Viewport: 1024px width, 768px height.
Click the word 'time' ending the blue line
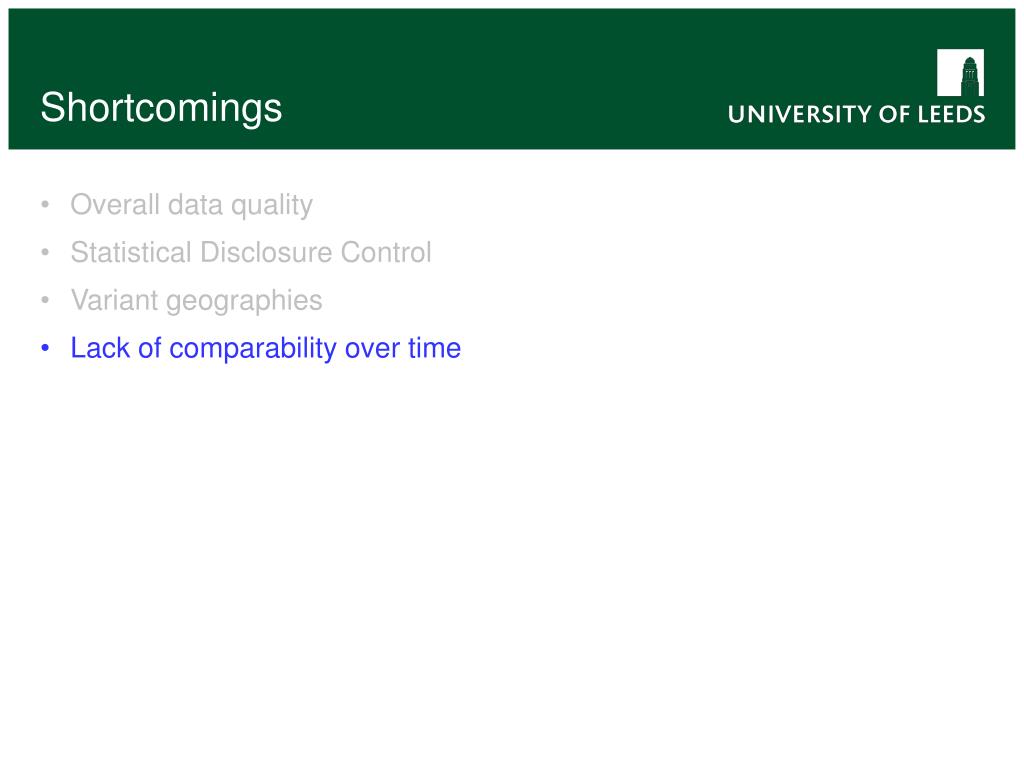pyautogui.click(x=435, y=348)
